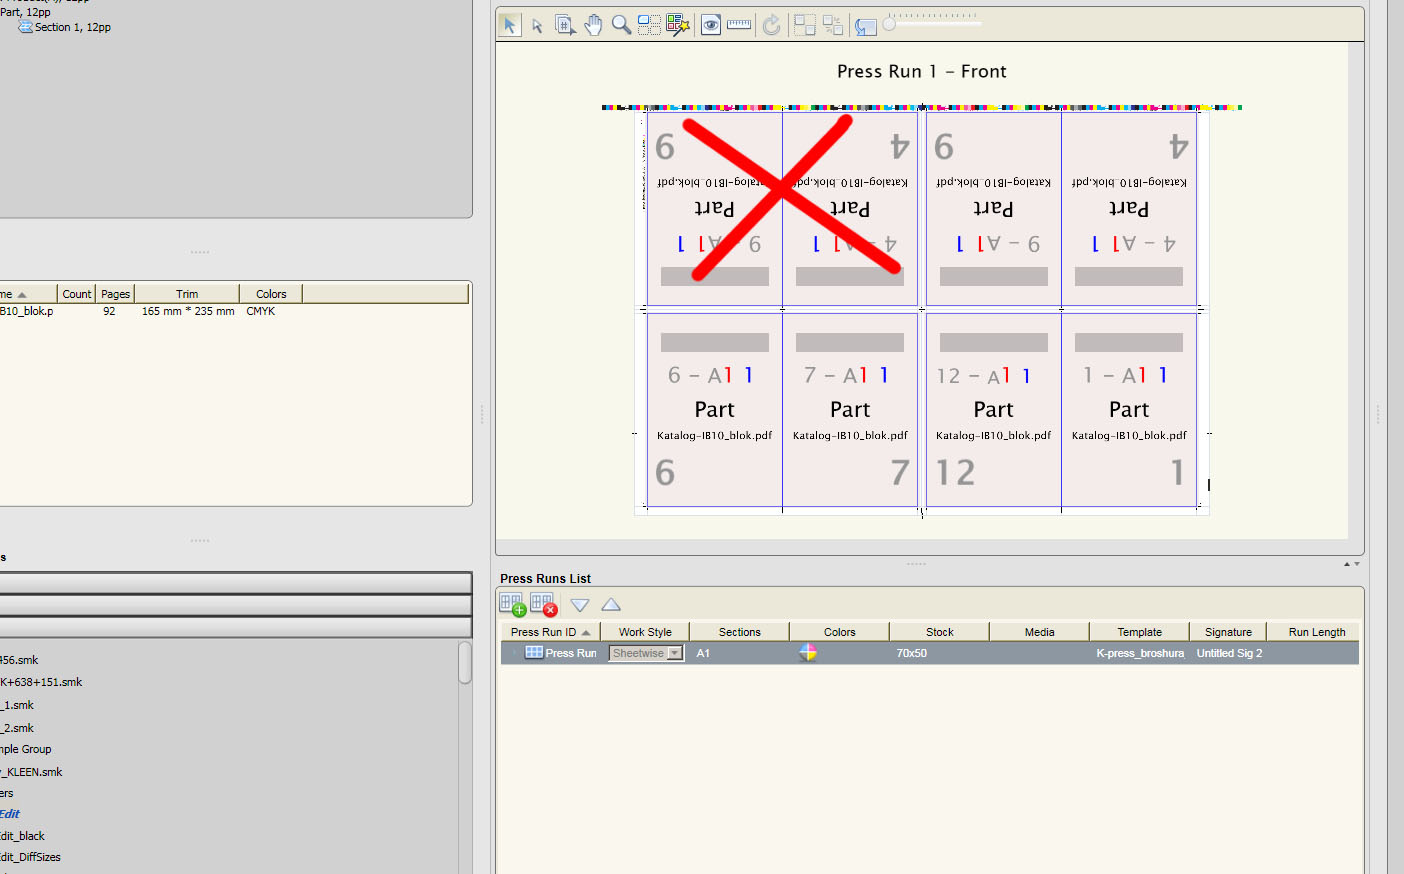
Task: Click the Press Run grid icon
Action: click(534, 653)
